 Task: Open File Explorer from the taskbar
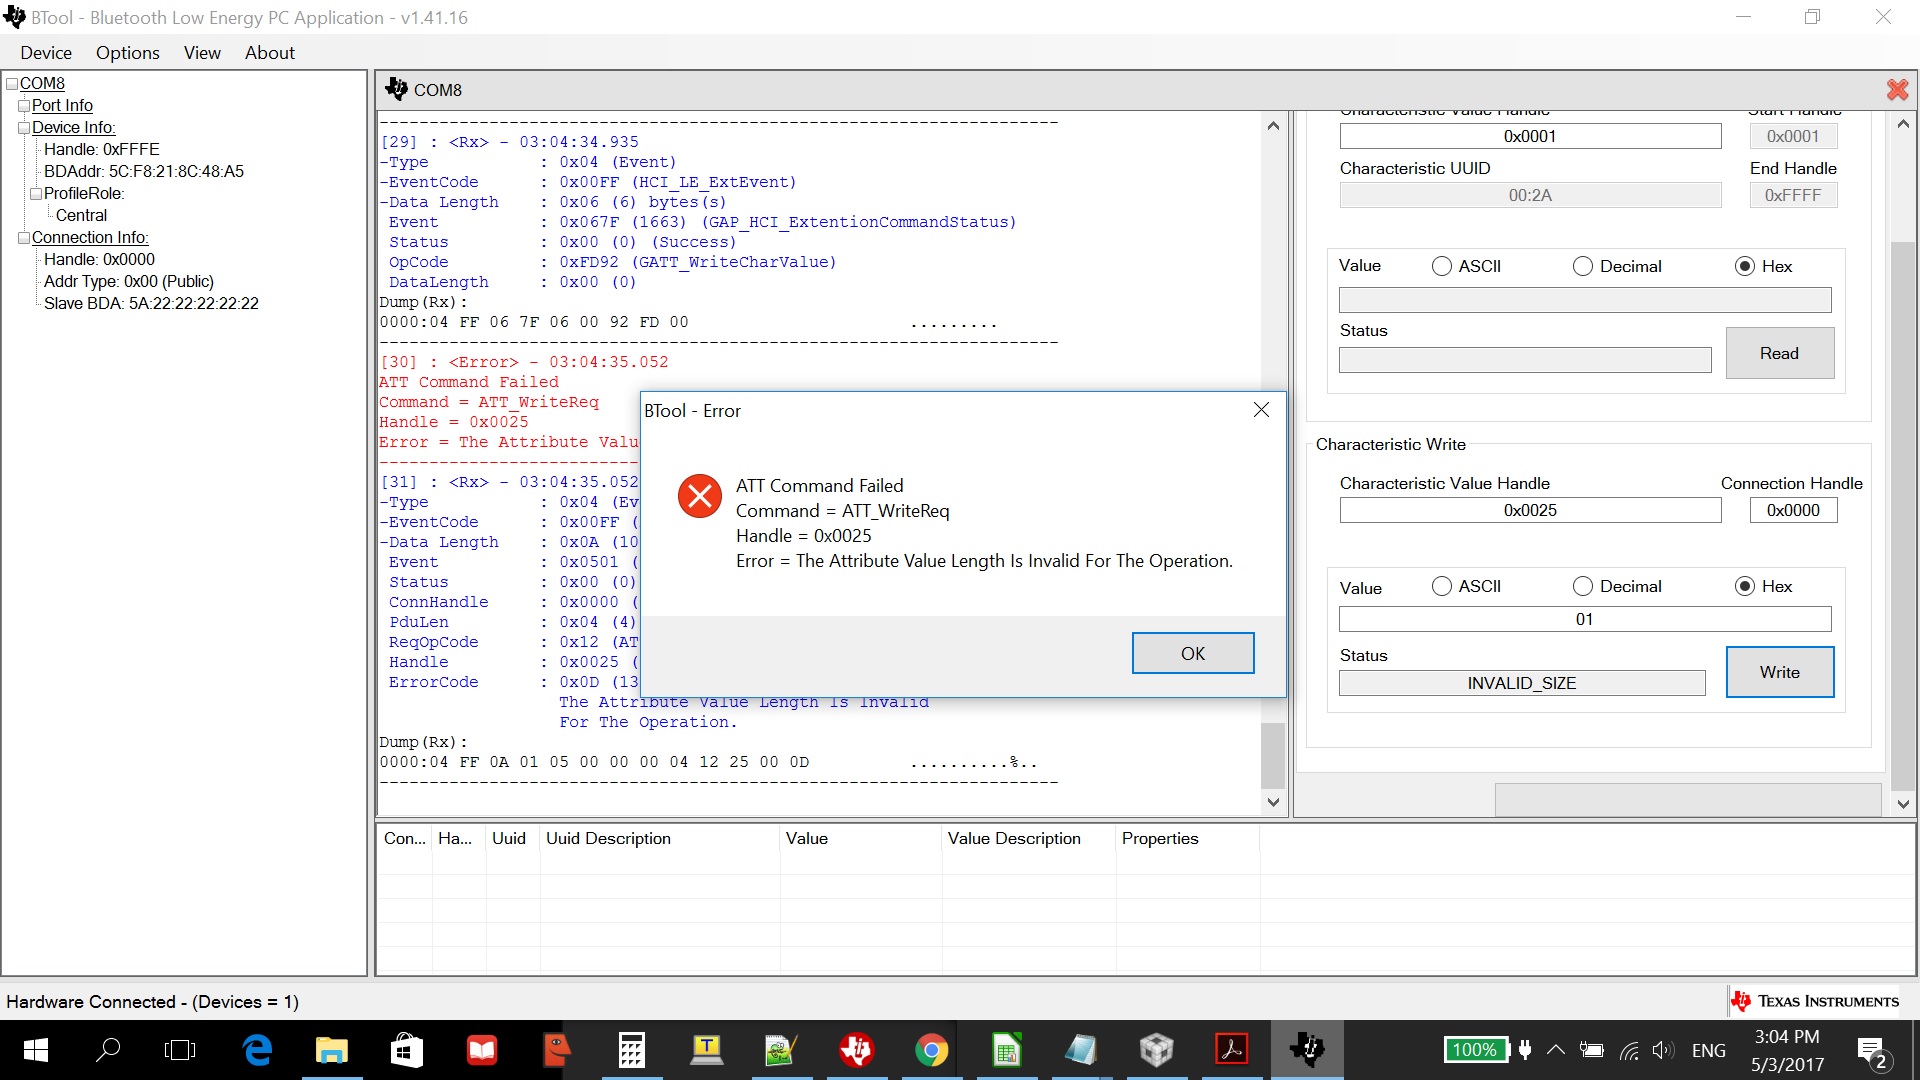click(331, 1050)
